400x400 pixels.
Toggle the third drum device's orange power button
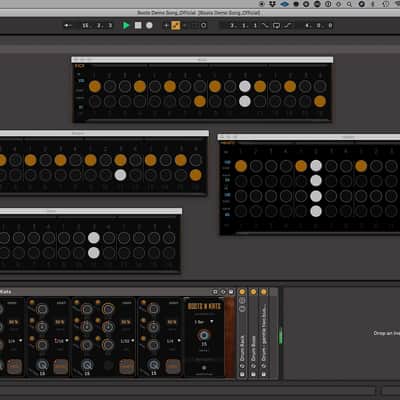pyautogui.click(x=264, y=292)
